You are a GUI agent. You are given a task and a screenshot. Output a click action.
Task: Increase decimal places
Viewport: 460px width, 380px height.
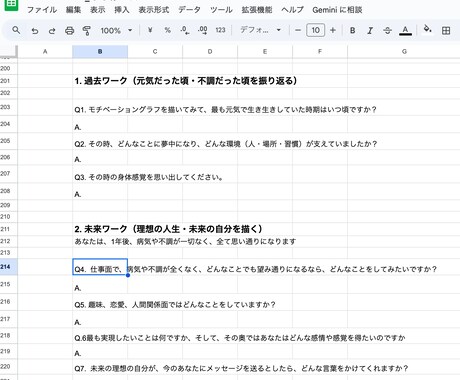point(202,30)
